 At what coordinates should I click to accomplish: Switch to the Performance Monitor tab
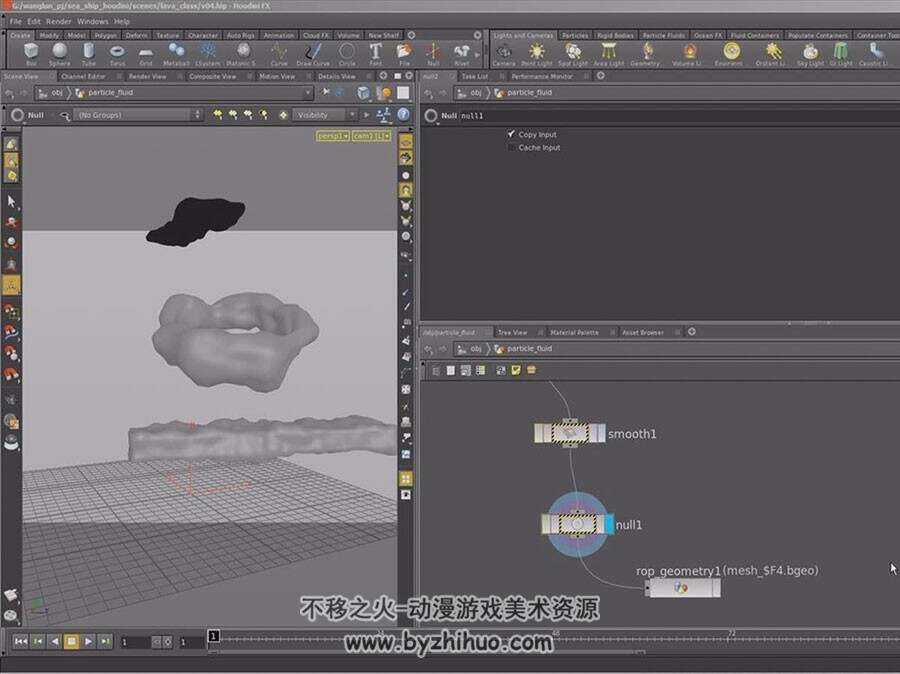[x=542, y=76]
